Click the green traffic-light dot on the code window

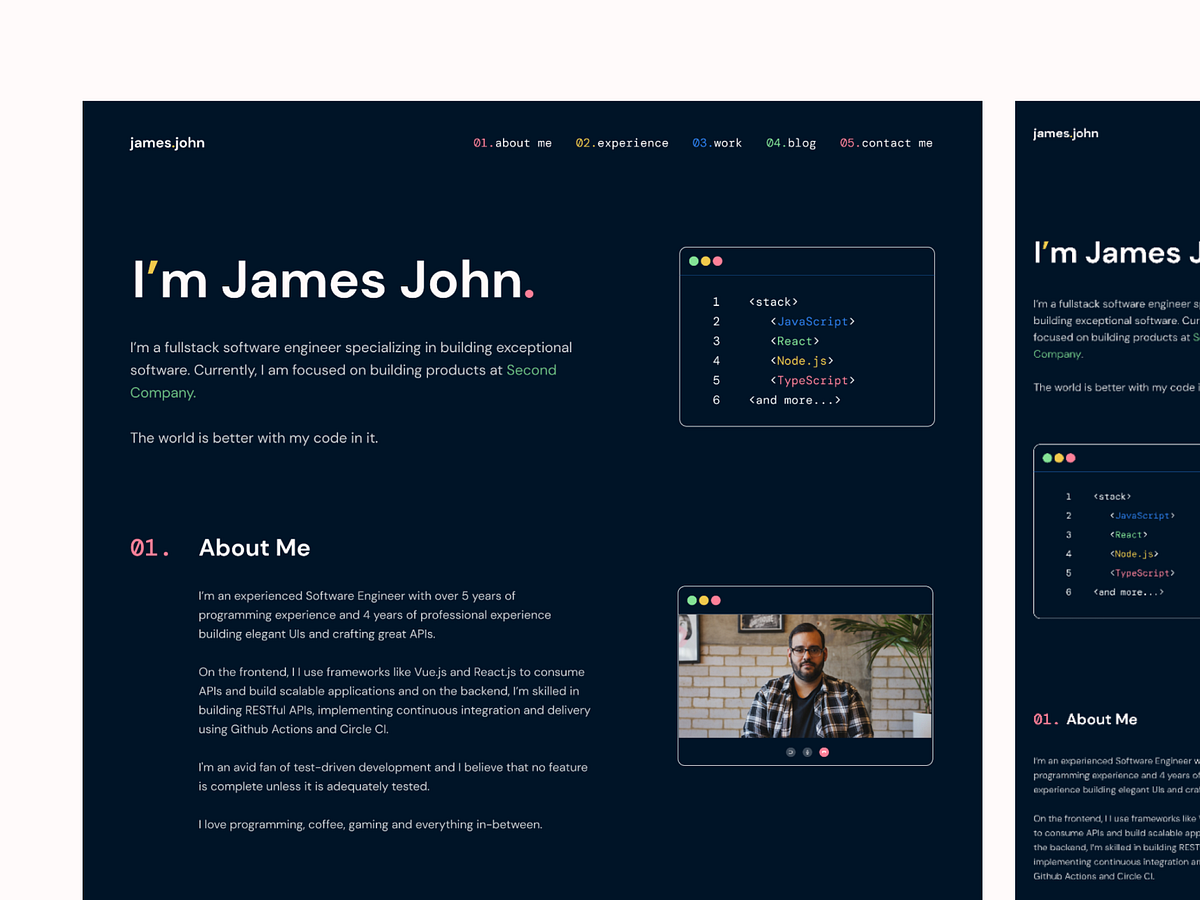point(692,260)
